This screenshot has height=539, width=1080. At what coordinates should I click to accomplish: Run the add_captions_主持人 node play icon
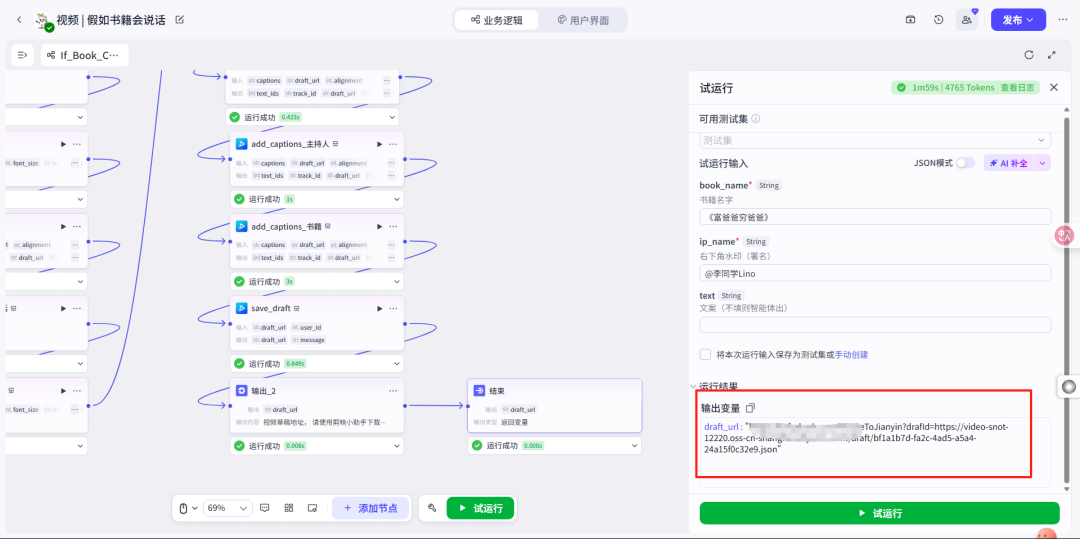[x=379, y=144]
